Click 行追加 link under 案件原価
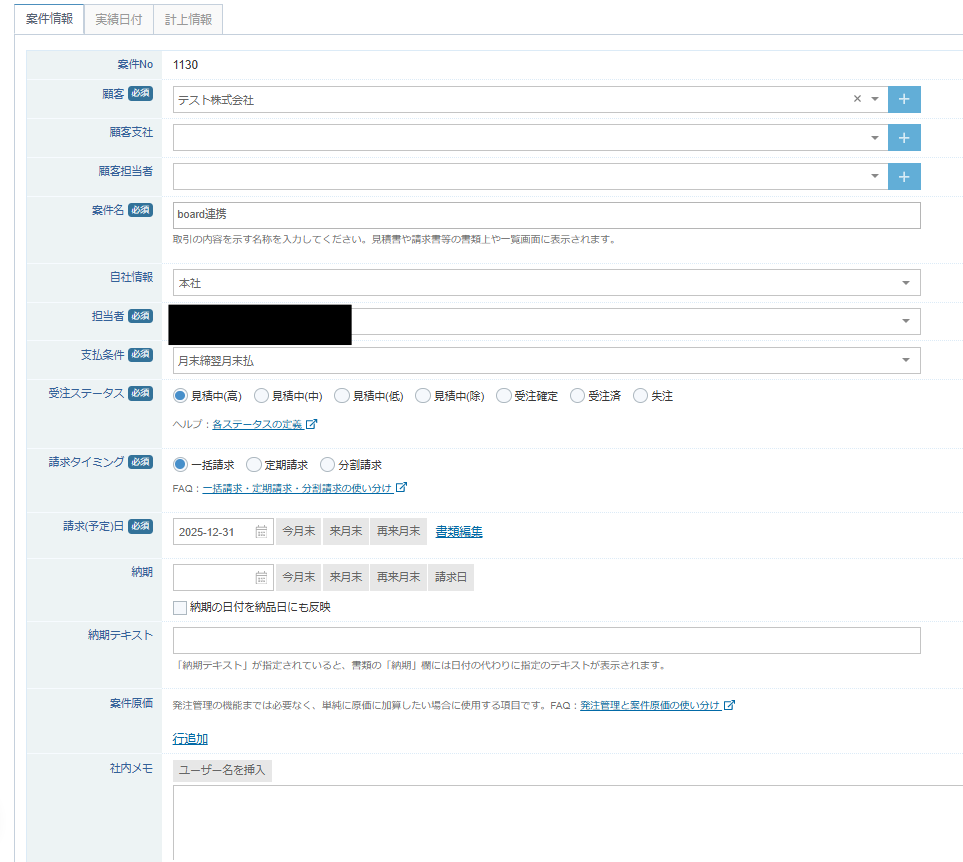The width and height of the screenshot is (963, 862). pos(190,739)
